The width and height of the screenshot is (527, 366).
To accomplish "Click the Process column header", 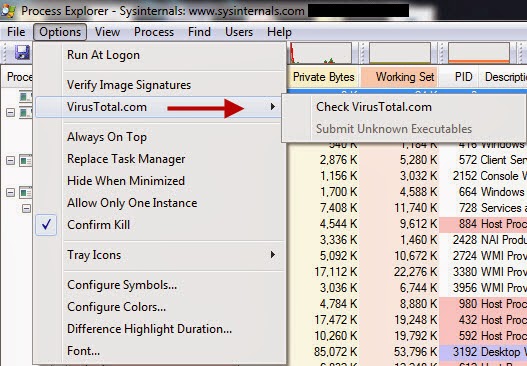I will coord(17,77).
